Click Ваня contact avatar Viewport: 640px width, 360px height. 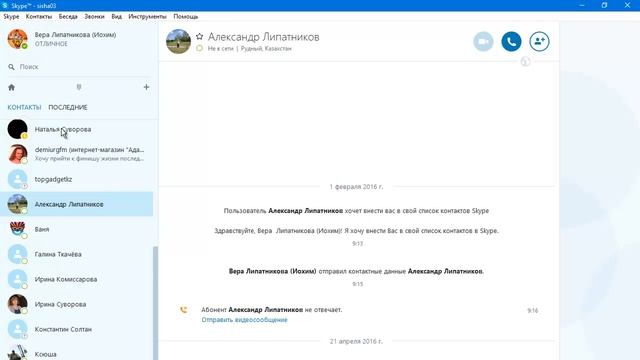pyautogui.click(x=18, y=229)
